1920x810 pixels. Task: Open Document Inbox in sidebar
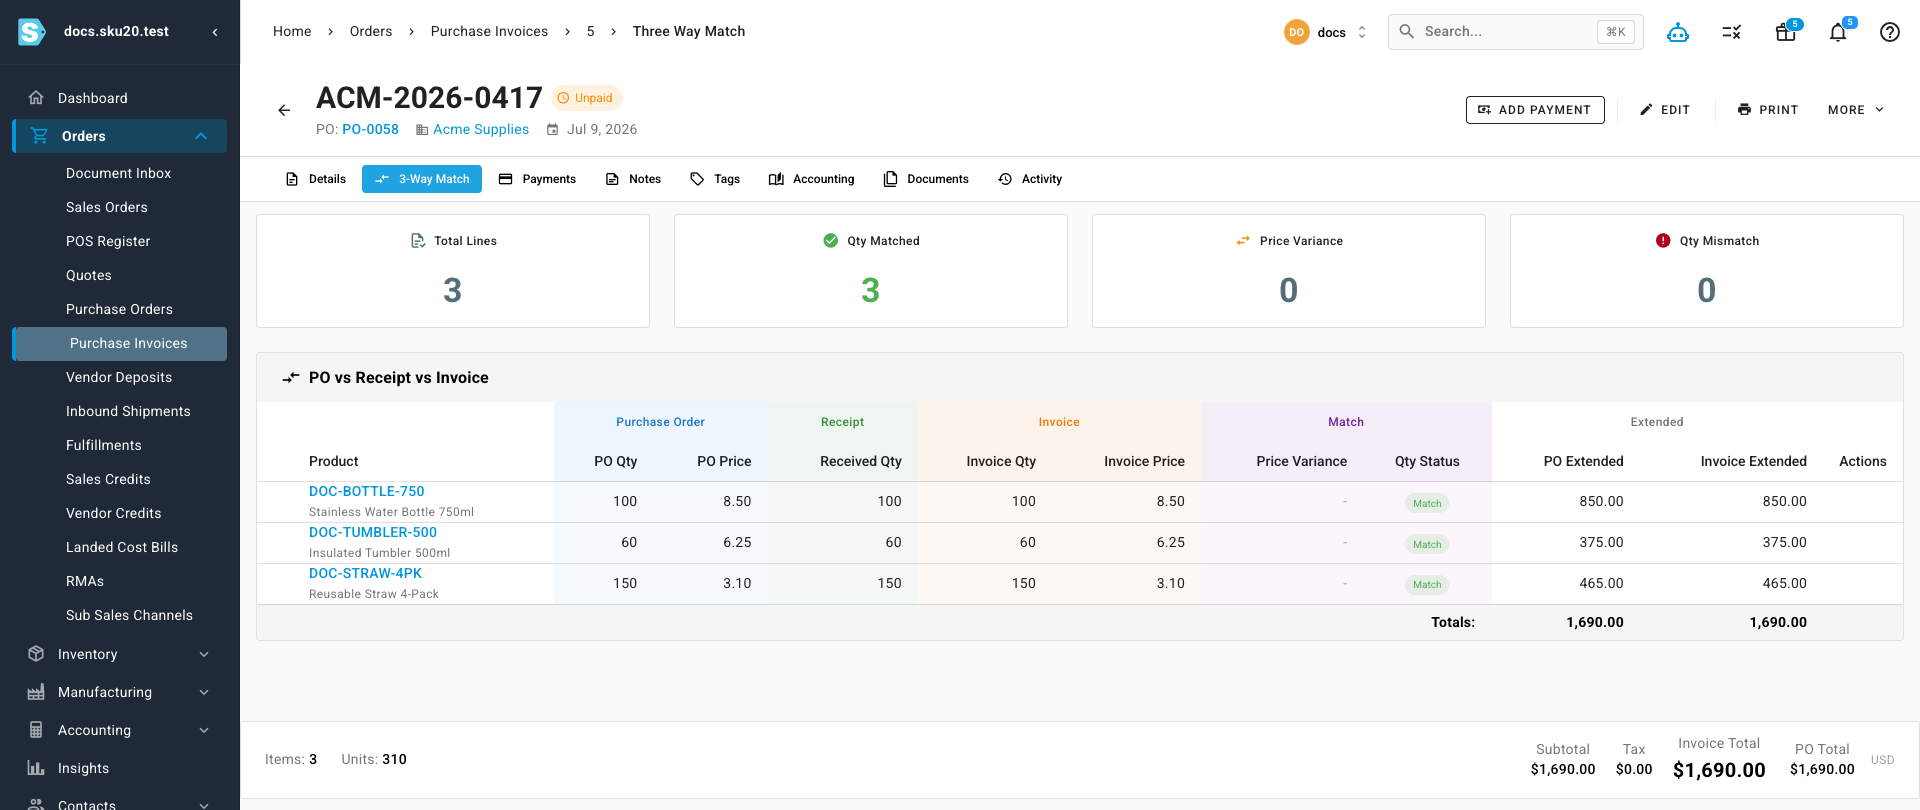pyautogui.click(x=119, y=173)
